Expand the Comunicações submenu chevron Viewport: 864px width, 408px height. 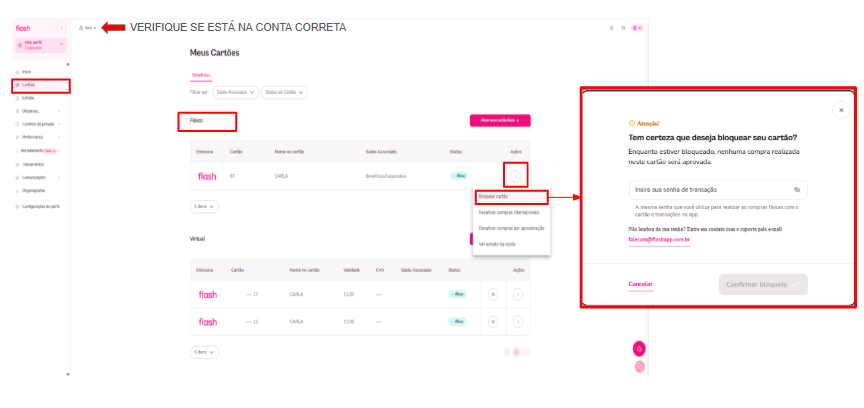pyautogui.click(x=59, y=178)
